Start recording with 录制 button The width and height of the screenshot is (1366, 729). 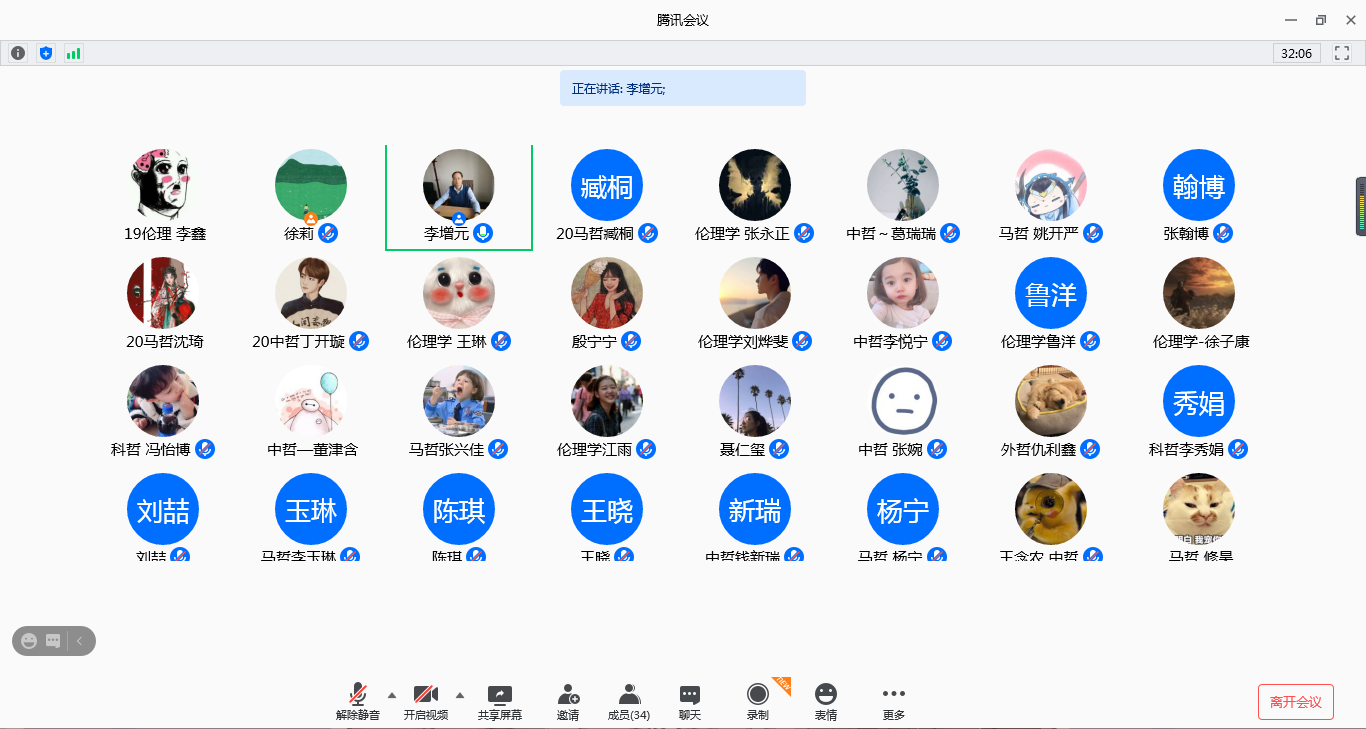click(x=758, y=702)
